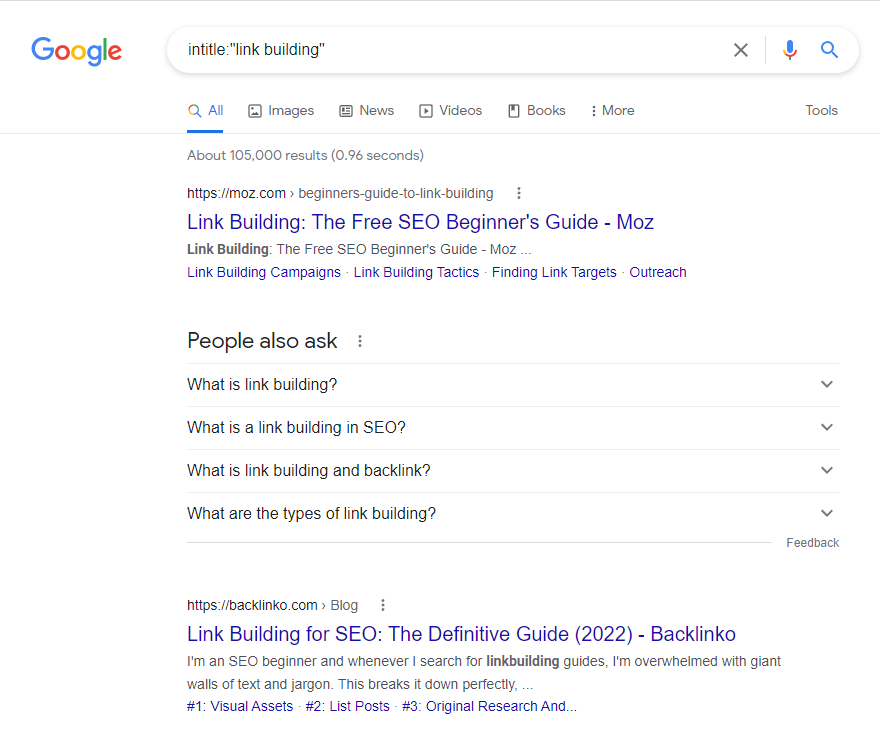The width and height of the screenshot is (880, 743).
Task: Expand "What is link building and backlink?" question
Action: tap(826, 471)
